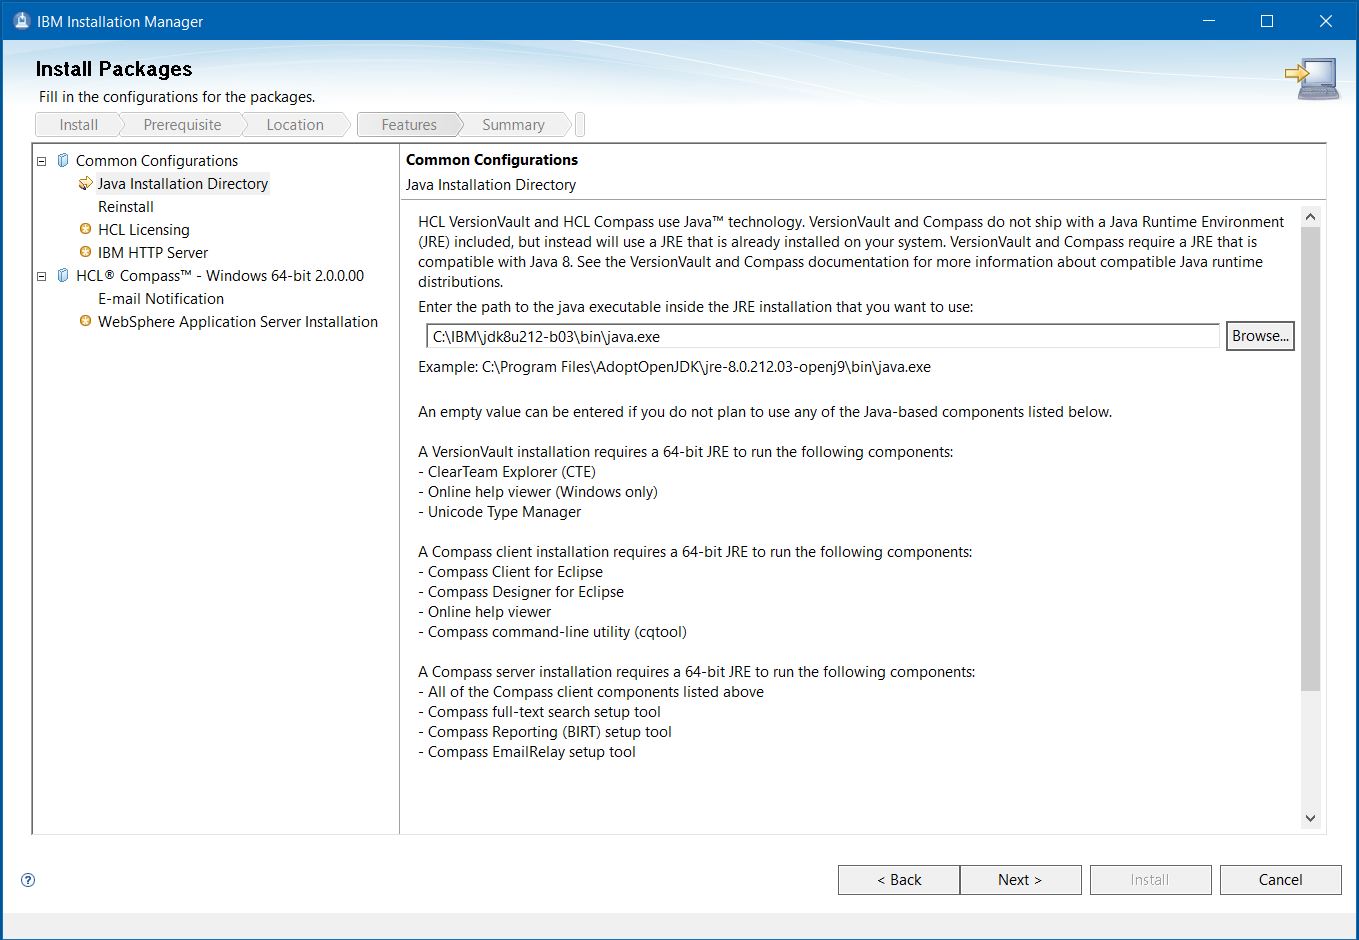Click "Fill in the configurations for the packages." text
The width and height of the screenshot is (1359, 940).
point(177,97)
